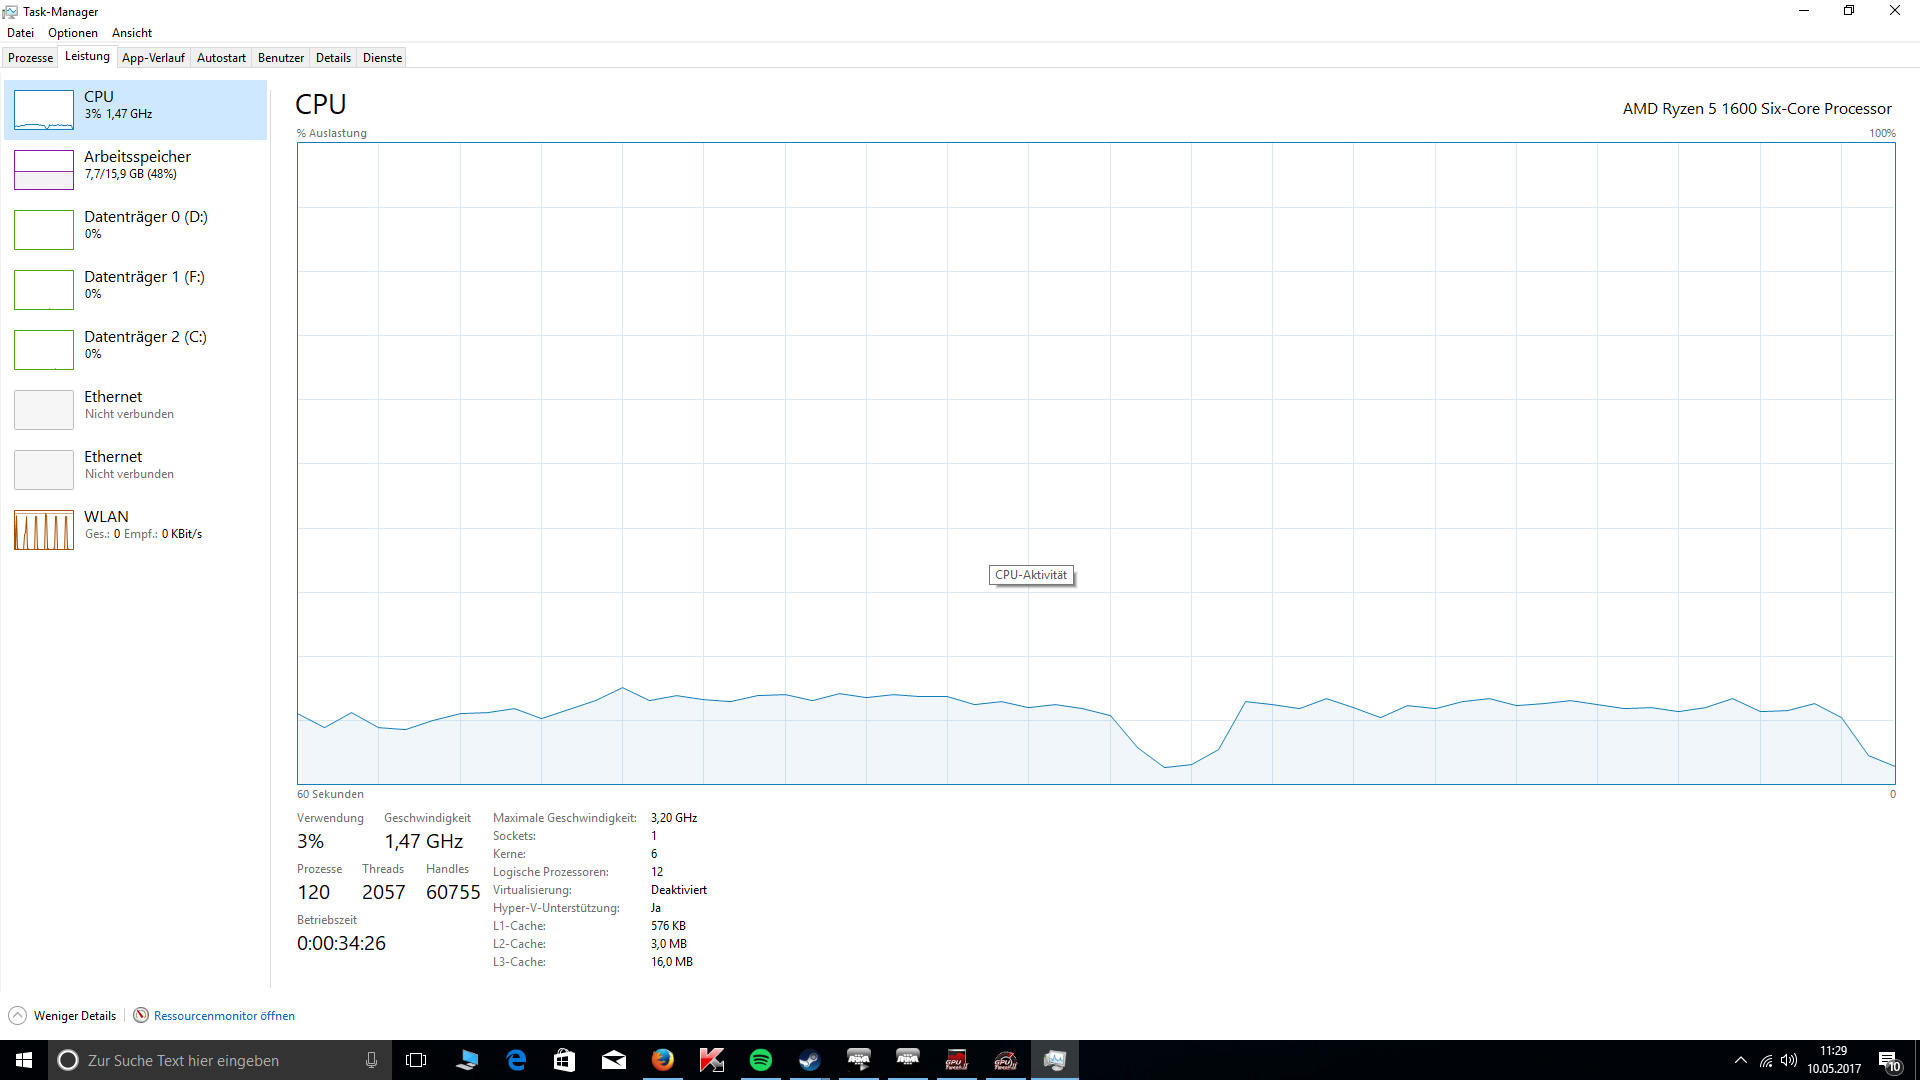Open the Action Center notifications icon

point(1889,1060)
